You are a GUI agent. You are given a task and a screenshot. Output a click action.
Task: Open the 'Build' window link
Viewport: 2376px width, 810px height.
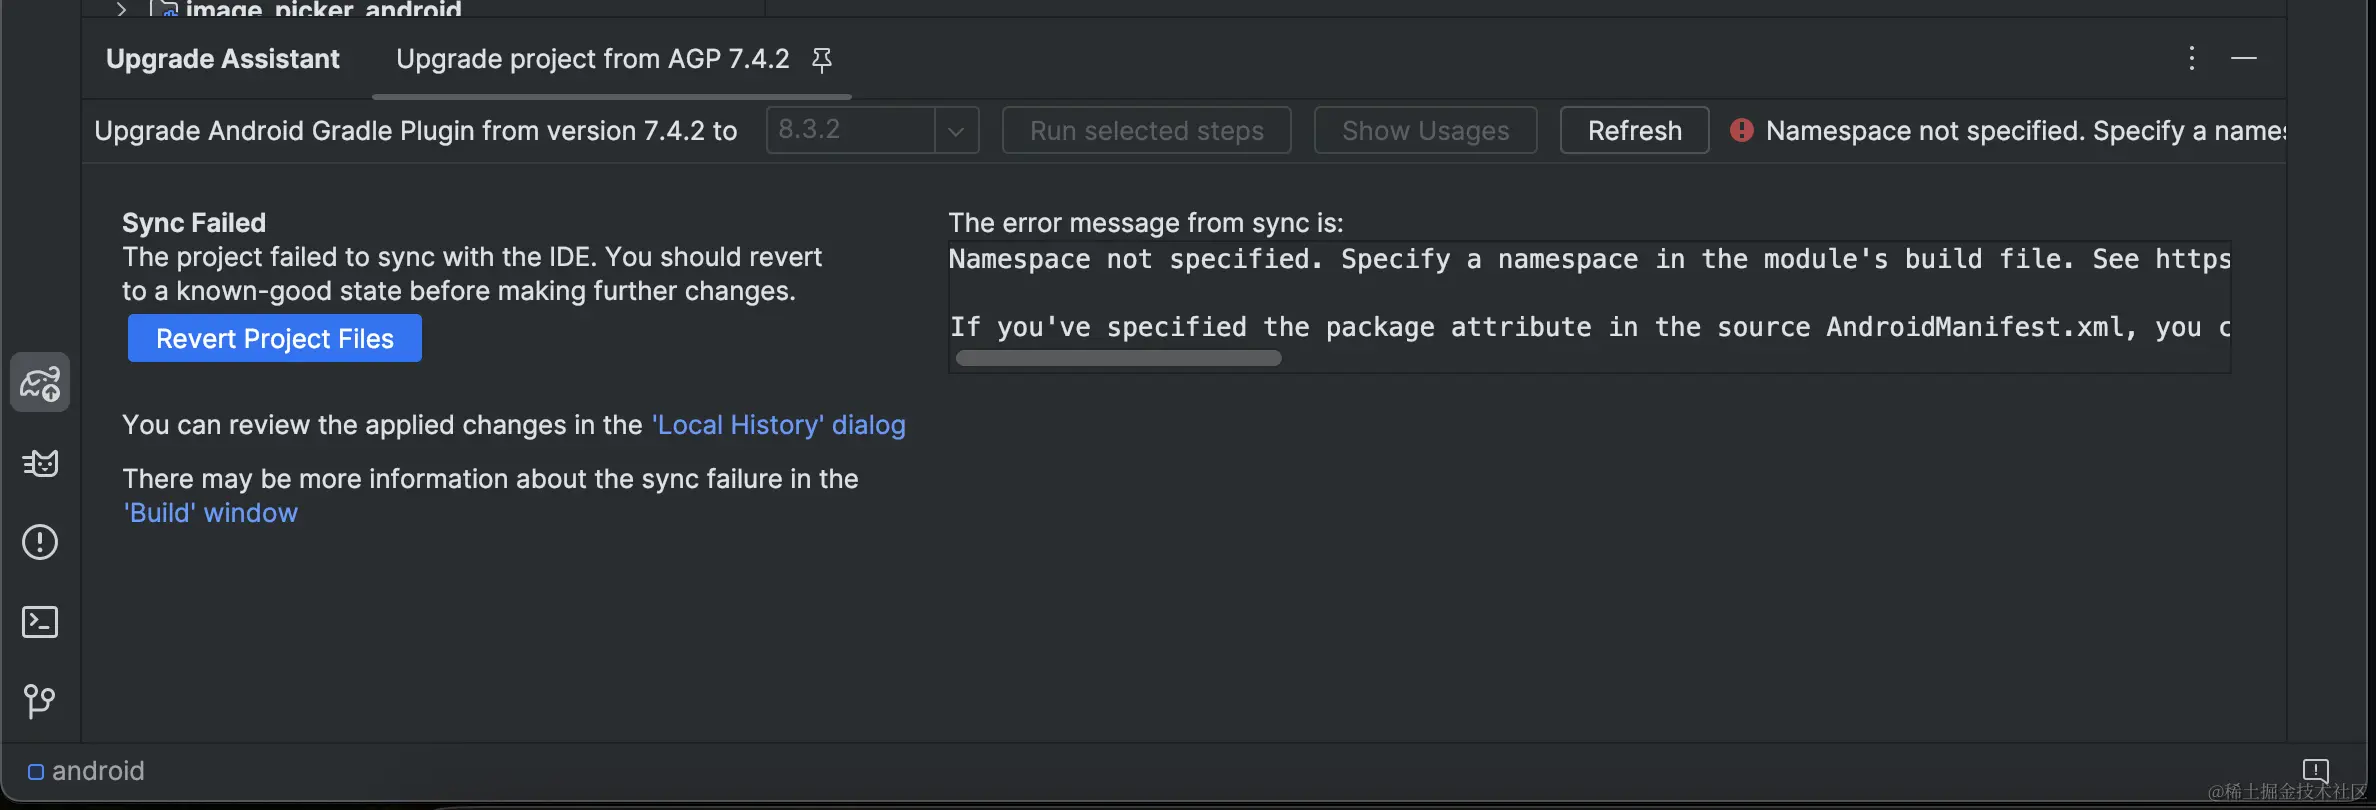tap(210, 512)
